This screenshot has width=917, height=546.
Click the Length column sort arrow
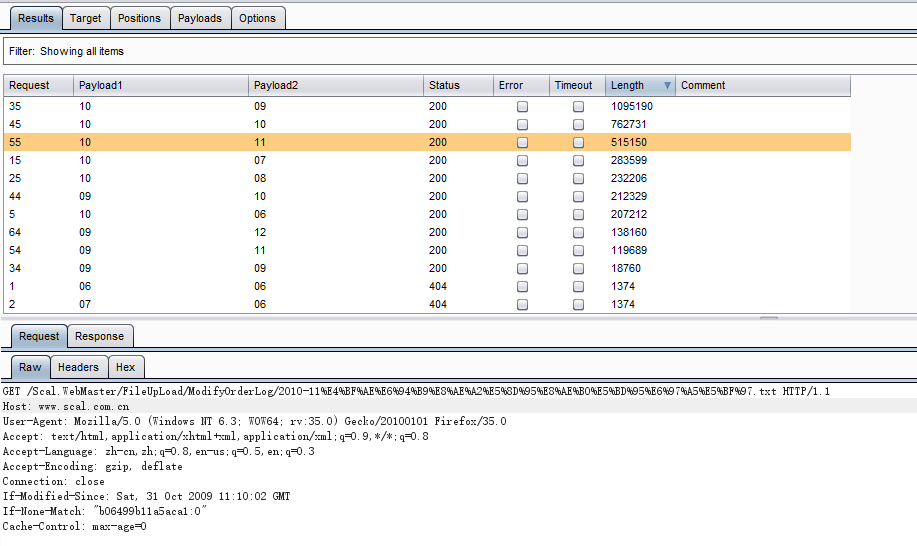click(x=667, y=85)
